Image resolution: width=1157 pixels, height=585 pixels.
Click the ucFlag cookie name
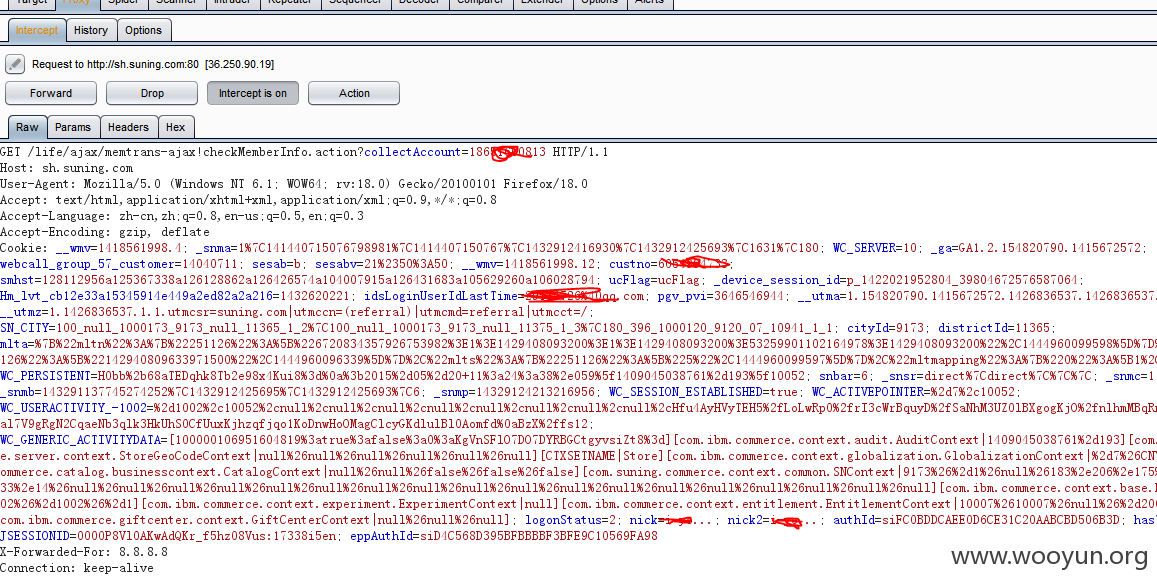629,280
